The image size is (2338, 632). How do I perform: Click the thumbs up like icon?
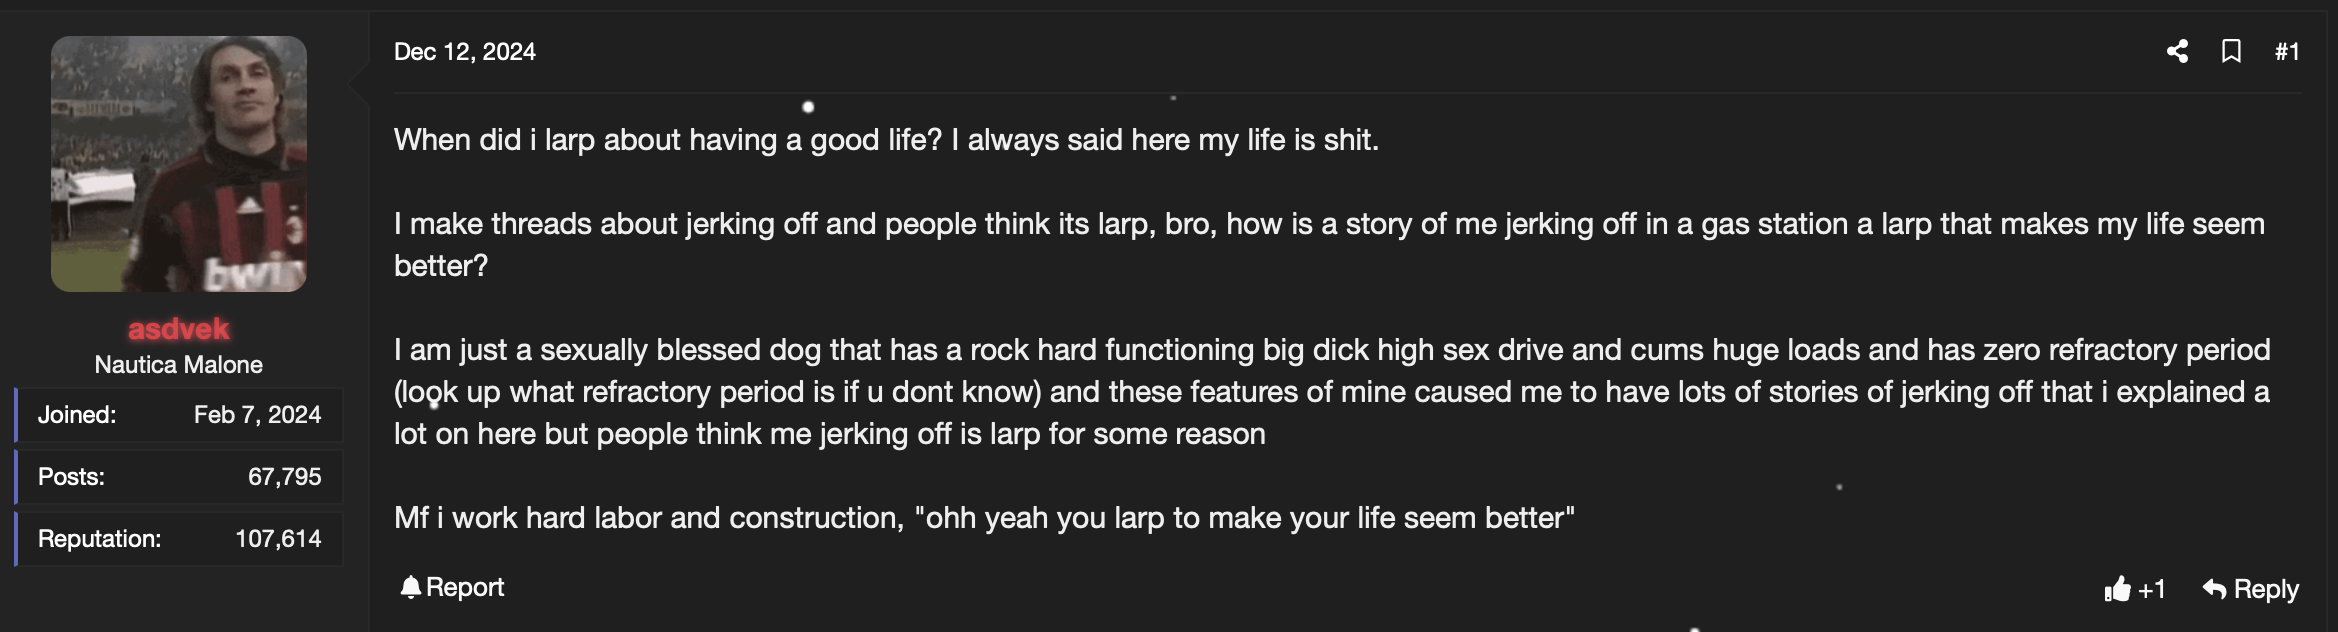(x=2117, y=589)
